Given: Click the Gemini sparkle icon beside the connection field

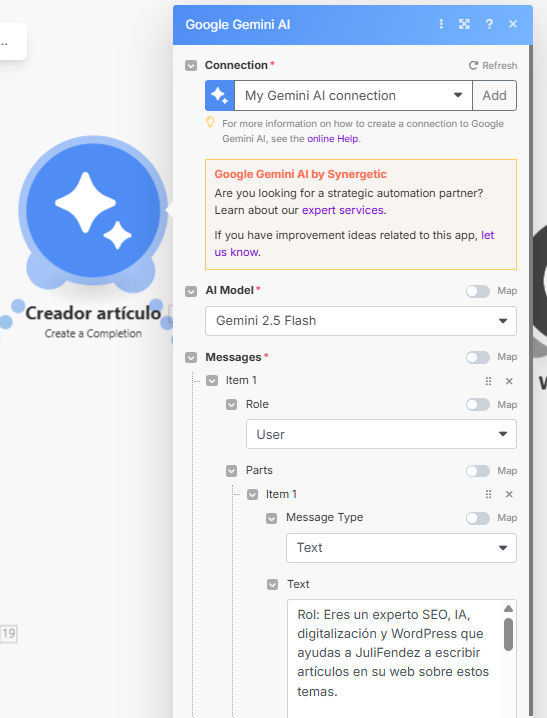Looking at the screenshot, I should pyautogui.click(x=220, y=96).
